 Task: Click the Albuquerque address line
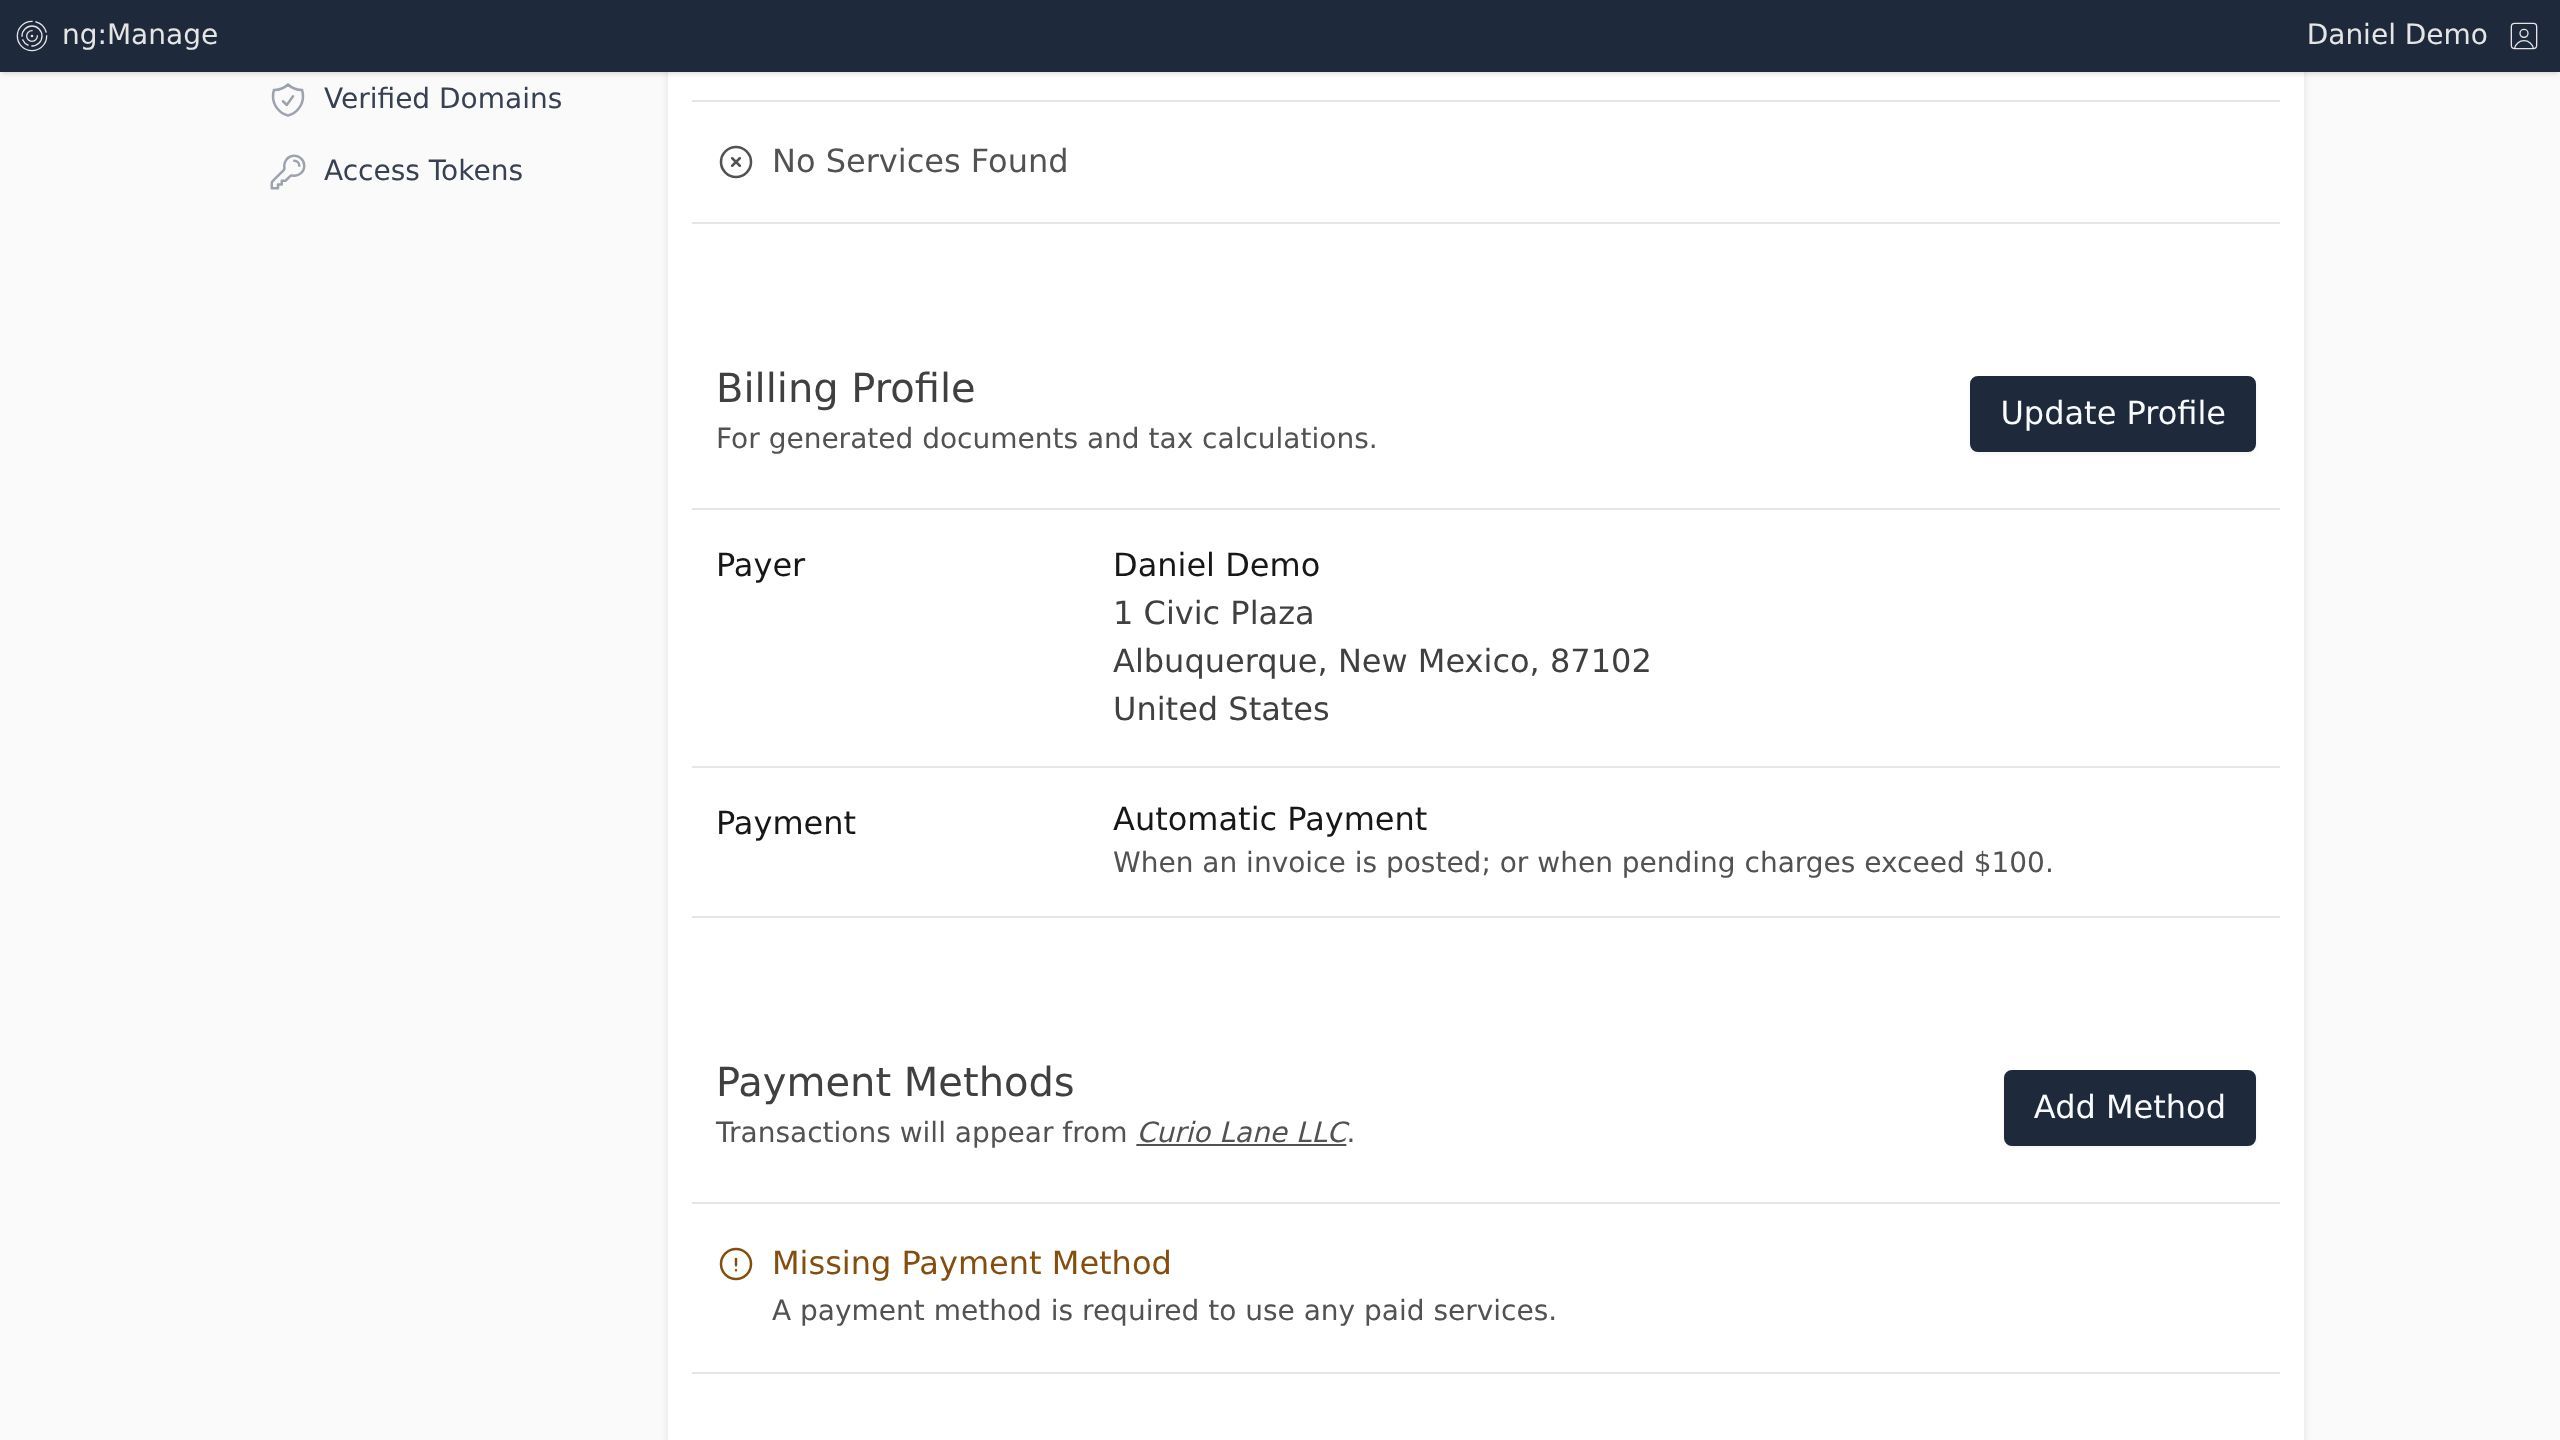[1381, 661]
